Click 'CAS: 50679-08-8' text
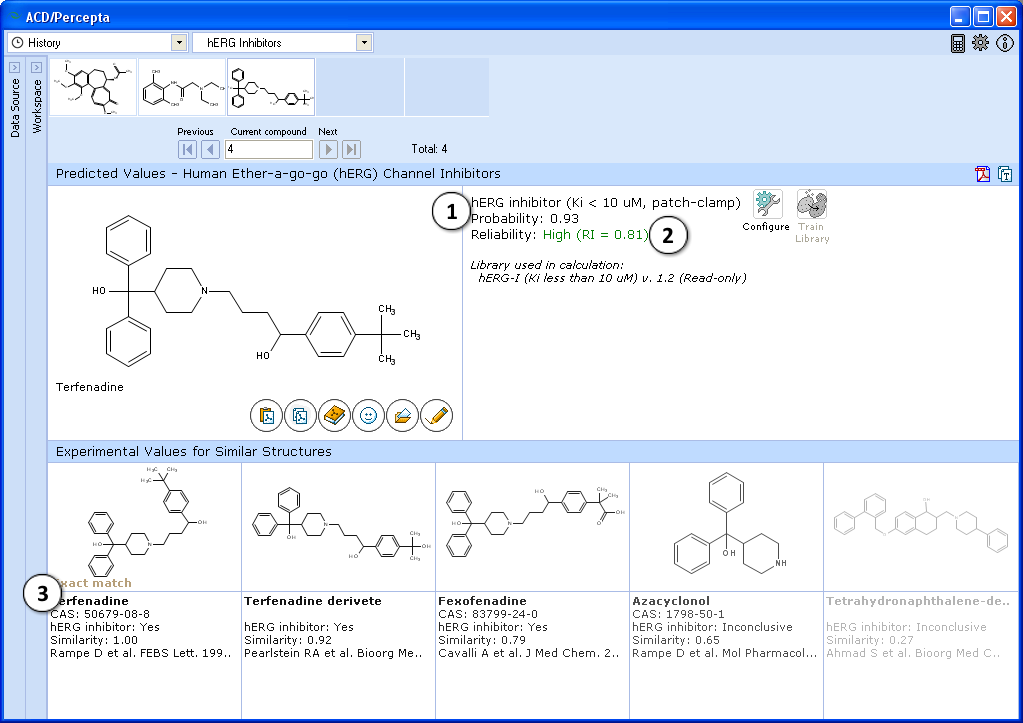The image size is (1023, 723). (x=100, y=614)
